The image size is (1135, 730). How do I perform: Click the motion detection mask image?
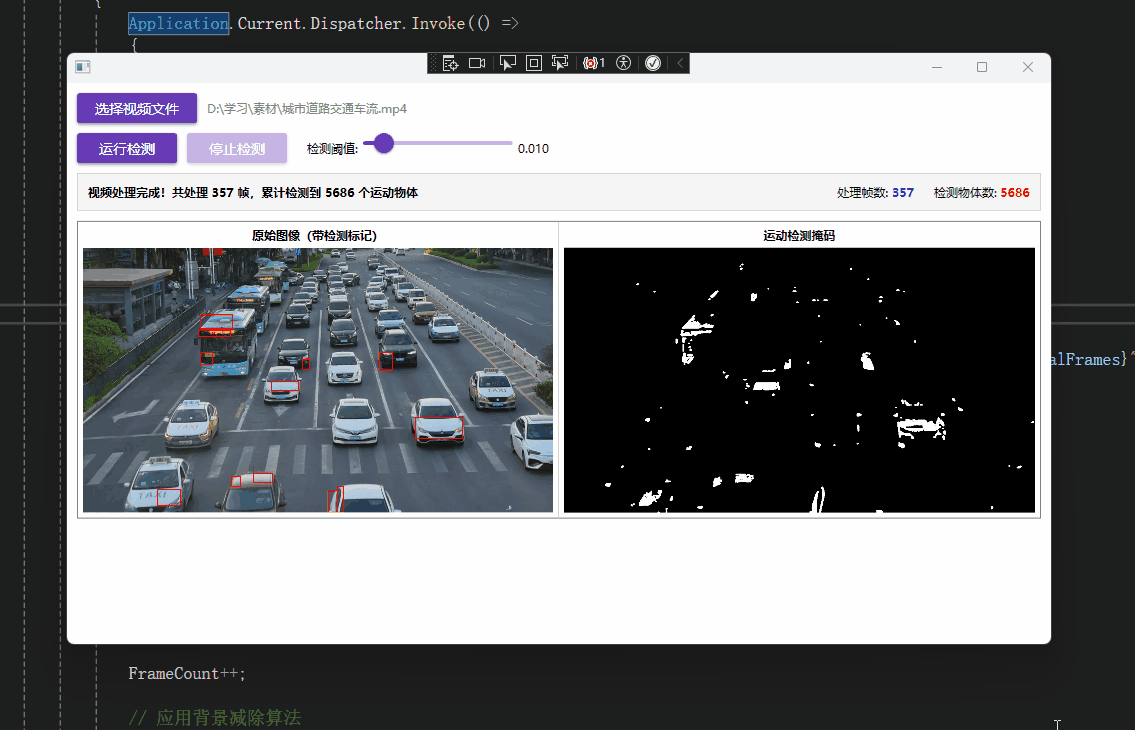point(799,380)
